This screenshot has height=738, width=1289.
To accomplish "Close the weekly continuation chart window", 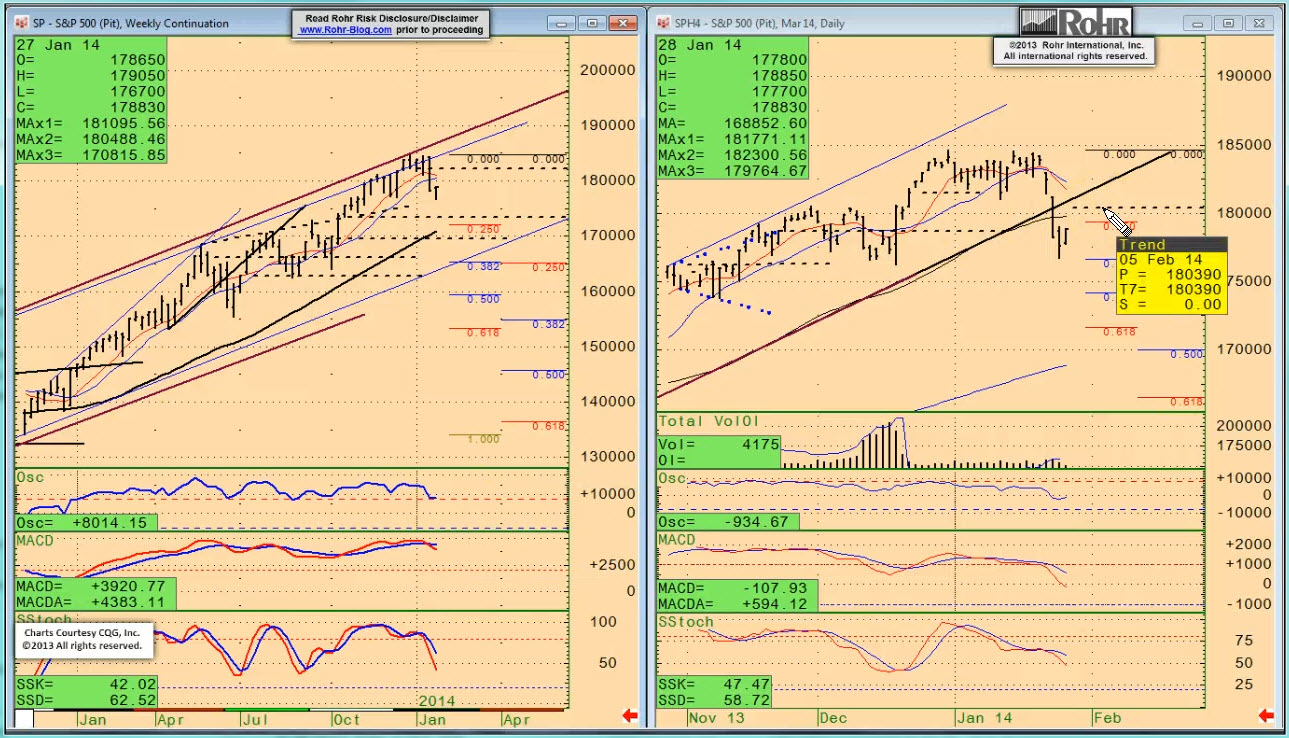I will (626, 23).
